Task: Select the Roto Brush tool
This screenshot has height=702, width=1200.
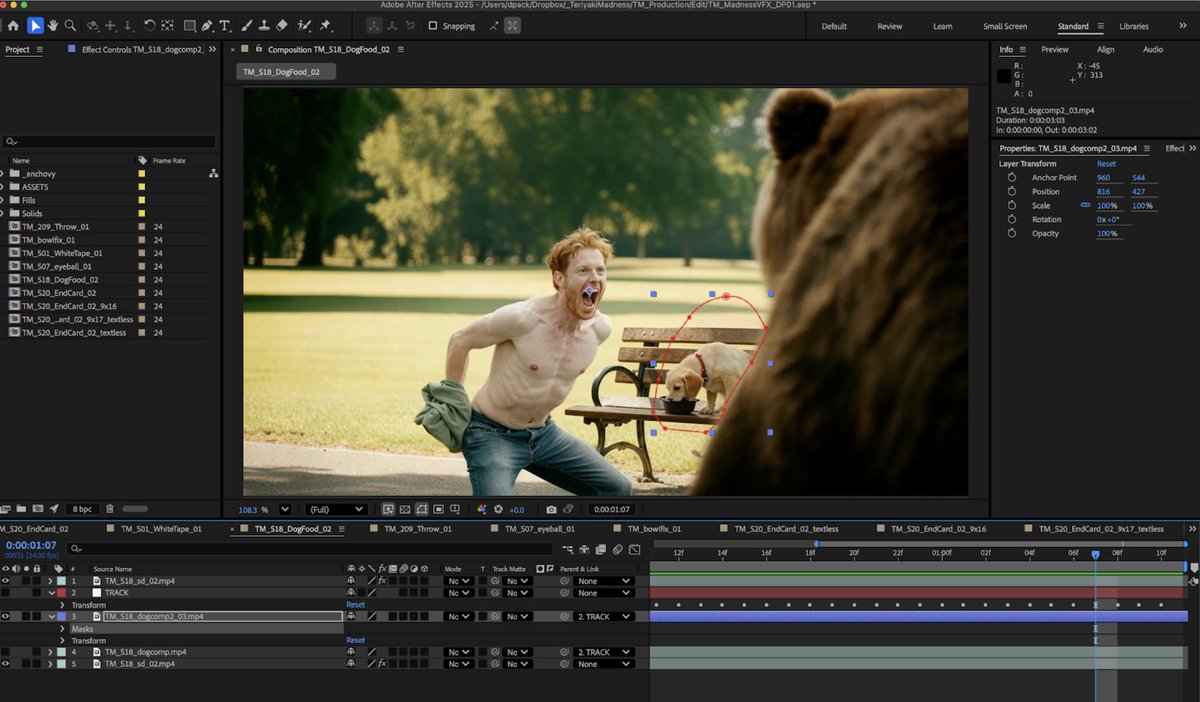Action: click(x=304, y=25)
